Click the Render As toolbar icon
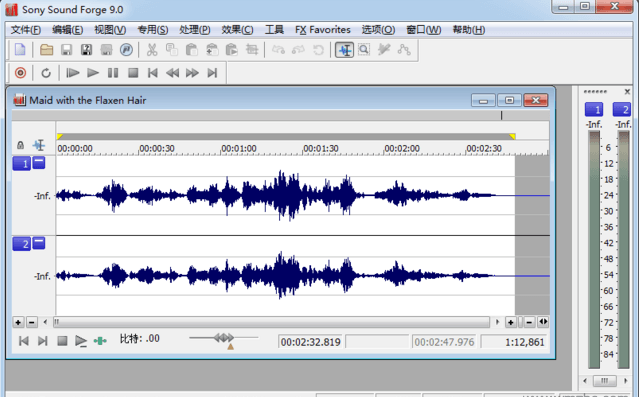Screen dimensions: 639x397 pyautogui.click(x=106, y=50)
